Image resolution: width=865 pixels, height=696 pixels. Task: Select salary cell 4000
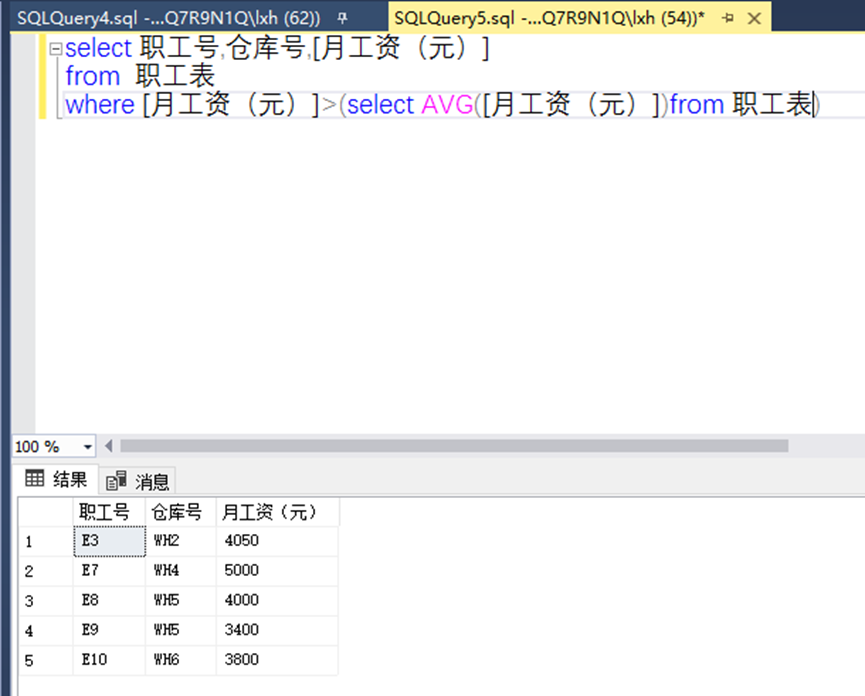277,601
